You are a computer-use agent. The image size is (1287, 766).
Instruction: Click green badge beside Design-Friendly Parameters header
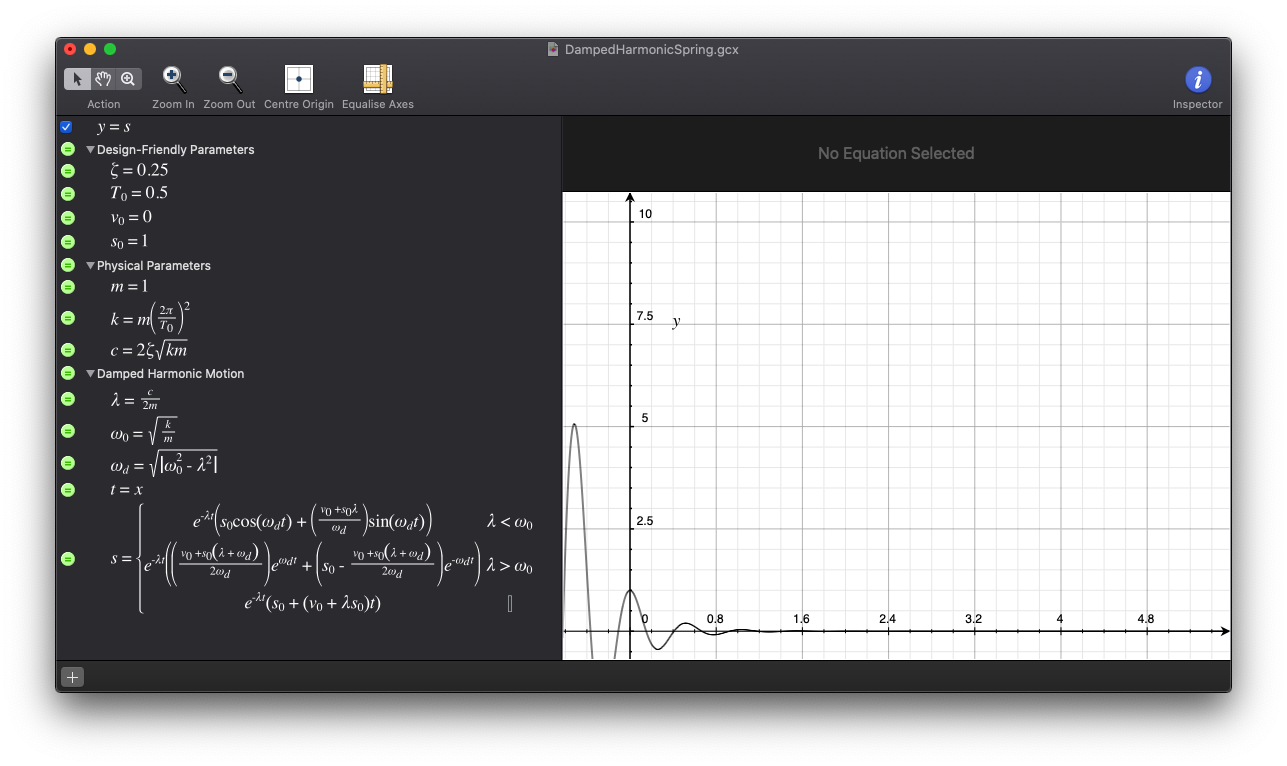(68, 149)
